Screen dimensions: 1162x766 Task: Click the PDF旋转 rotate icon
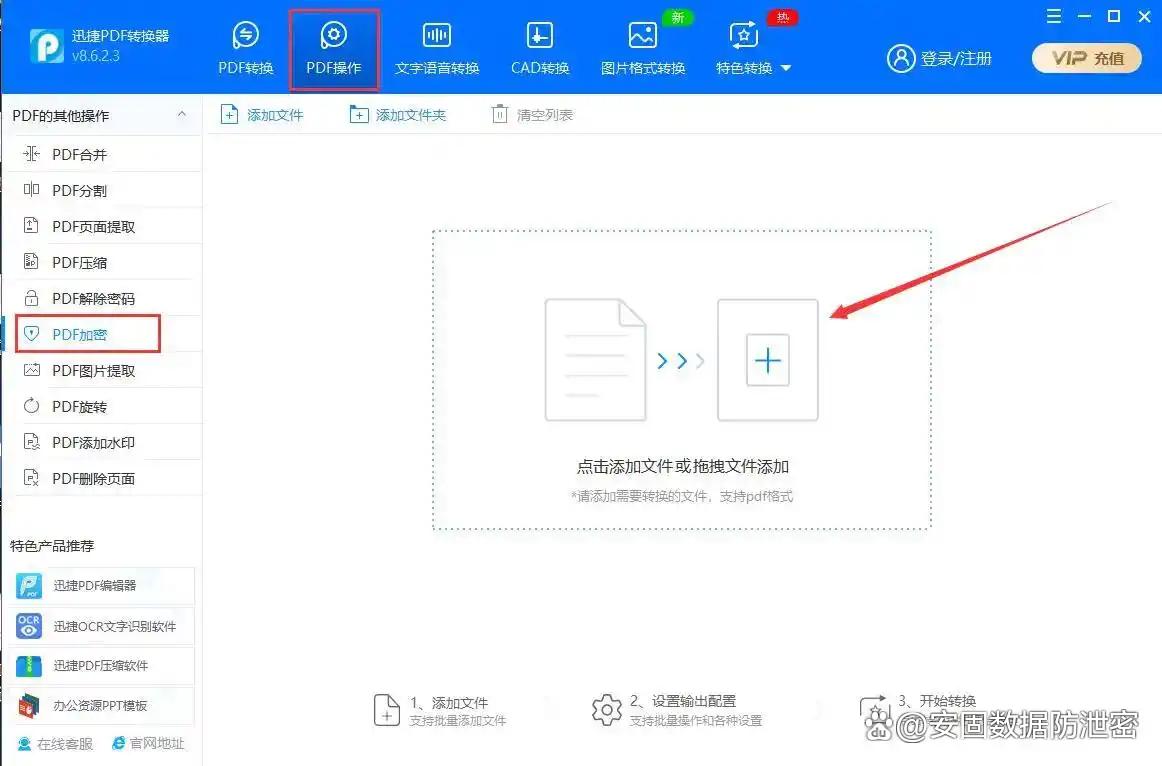pyautogui.click(x=31, y=406)
